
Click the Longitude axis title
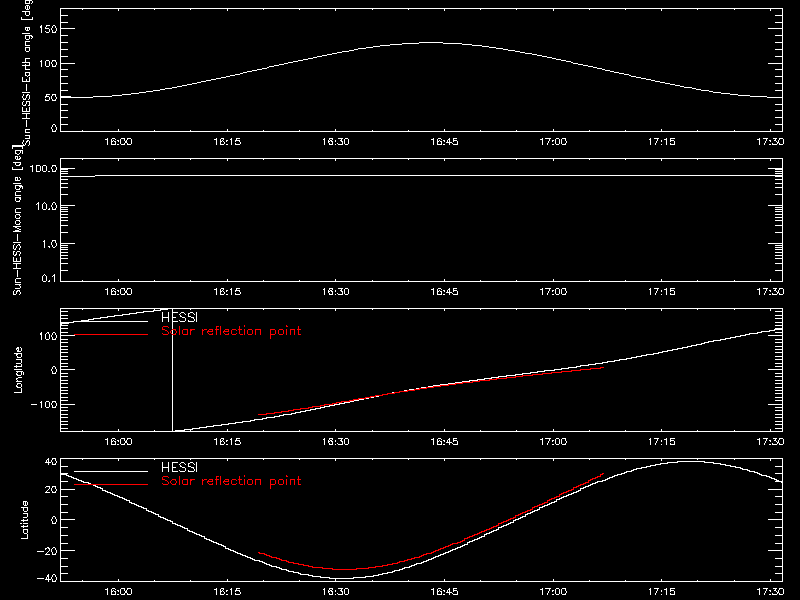18,370
